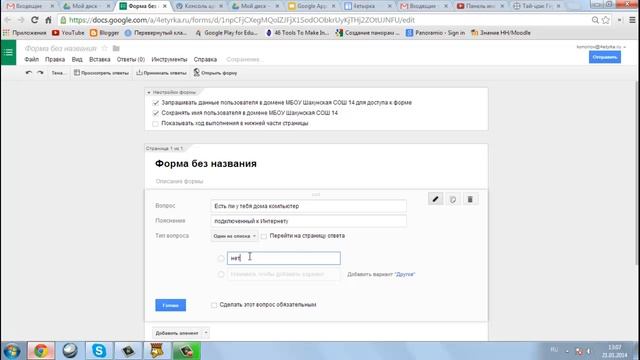Open the Тип вопроса dropdown
The image size is (640, 360).
pos(234,236)
